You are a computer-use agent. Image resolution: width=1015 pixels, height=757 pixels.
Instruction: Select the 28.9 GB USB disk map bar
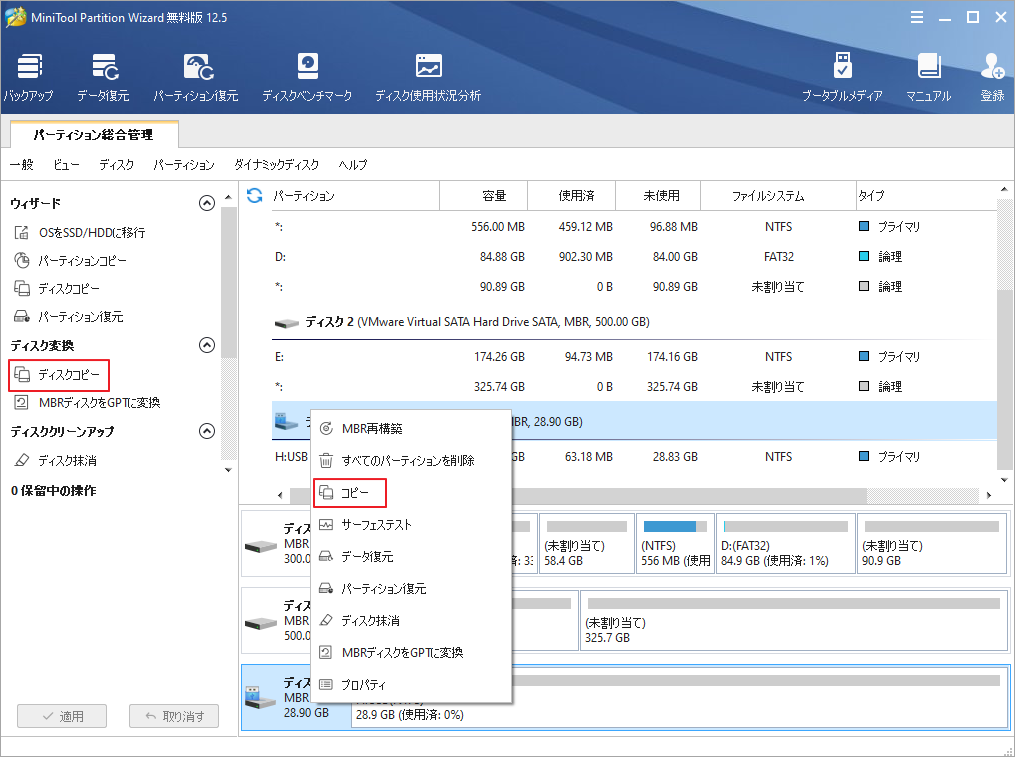[x=680, y=697]
